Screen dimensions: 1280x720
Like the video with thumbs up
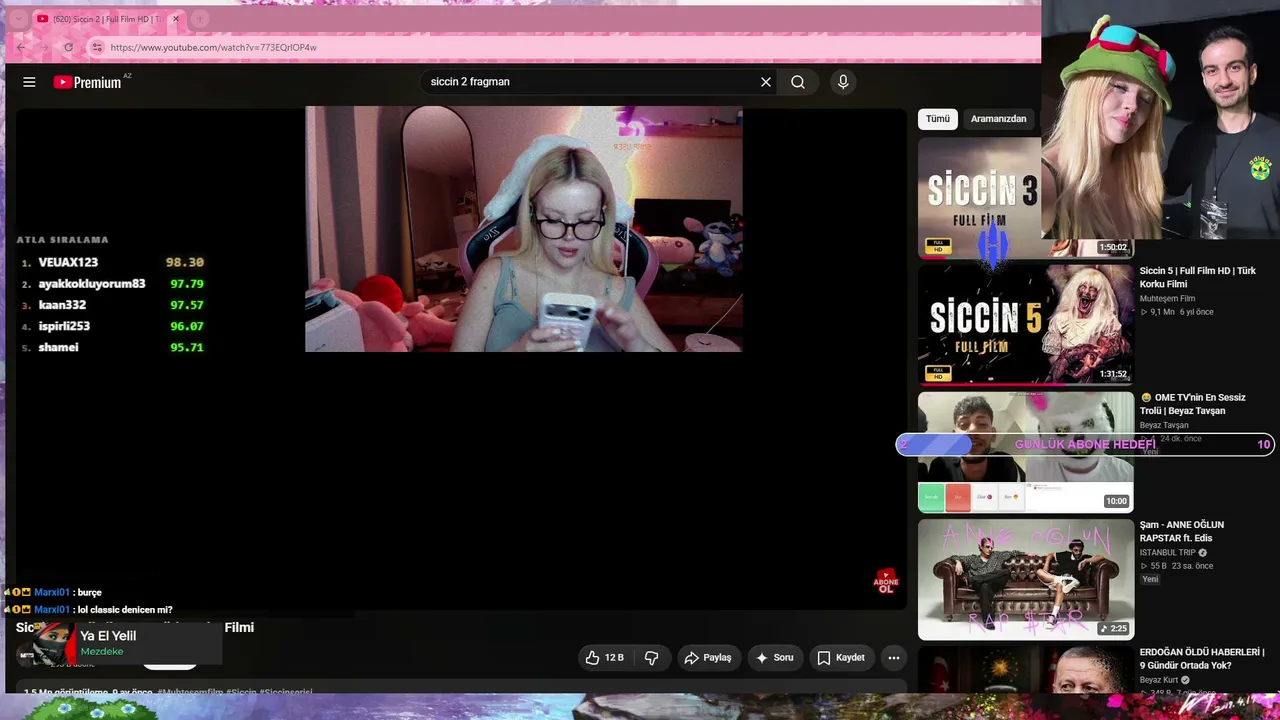[x=606, y=657]
